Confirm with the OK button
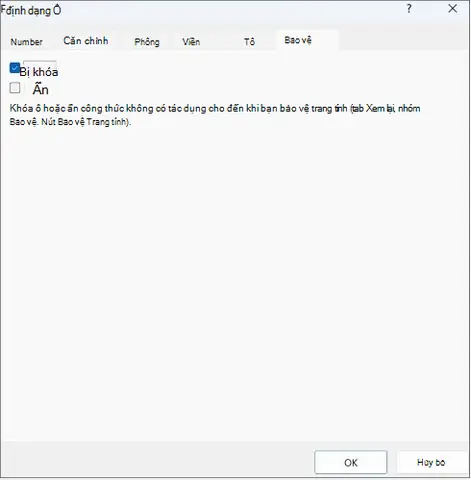 pos(351,462)
